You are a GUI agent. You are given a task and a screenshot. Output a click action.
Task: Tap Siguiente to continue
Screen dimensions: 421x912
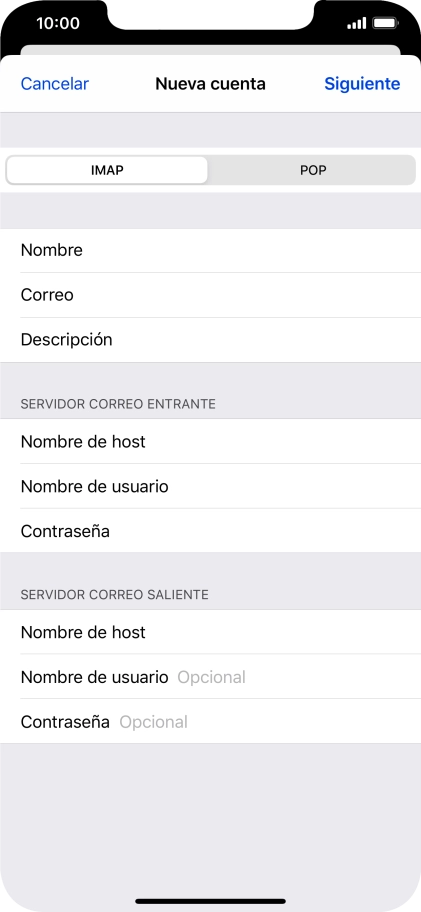pyautogui.click(x=362, y=84)
